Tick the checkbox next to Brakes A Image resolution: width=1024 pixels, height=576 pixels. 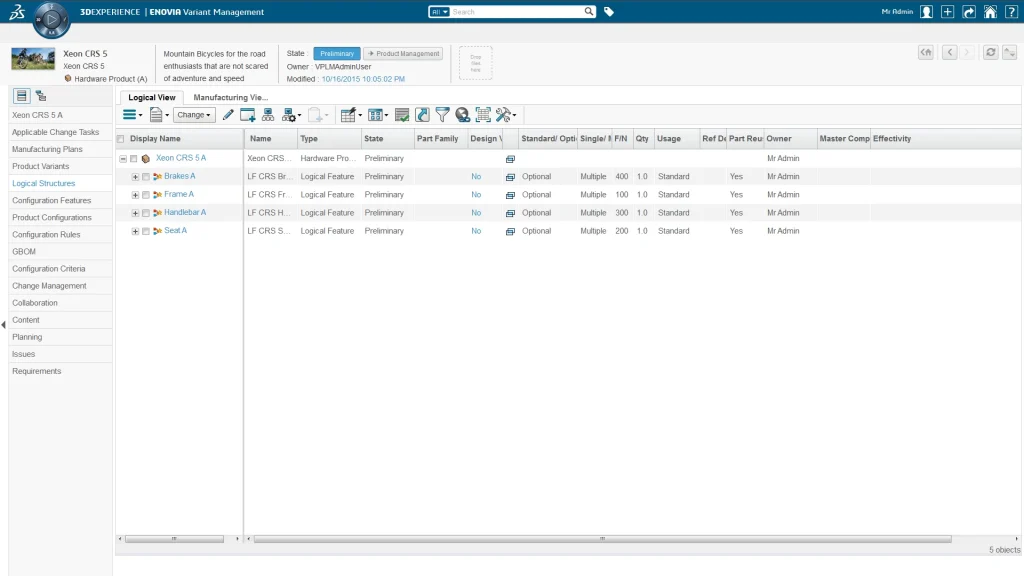tap(146, 177)
